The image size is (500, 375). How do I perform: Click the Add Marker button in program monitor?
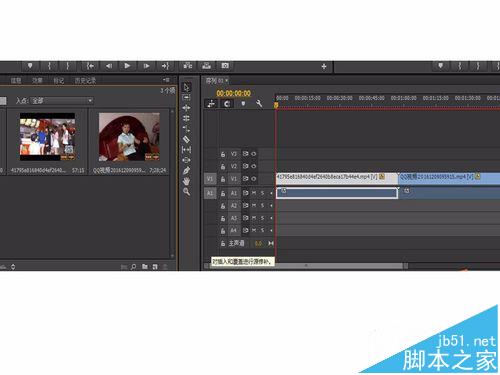click(x=30, y=66)
